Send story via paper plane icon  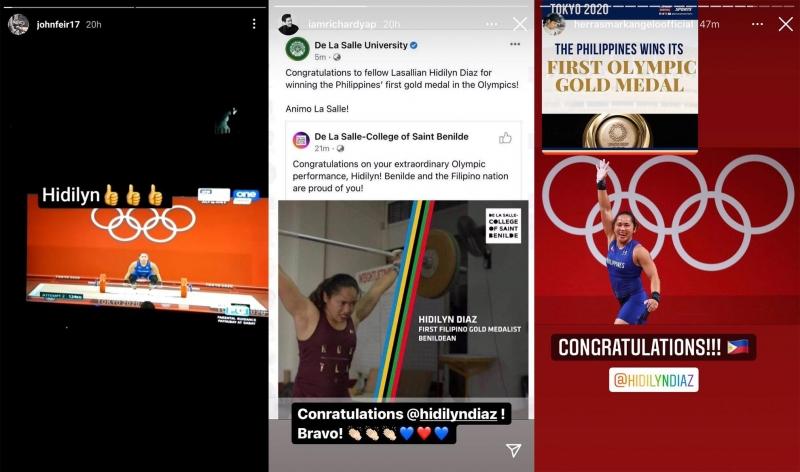(x=513, y=450)
